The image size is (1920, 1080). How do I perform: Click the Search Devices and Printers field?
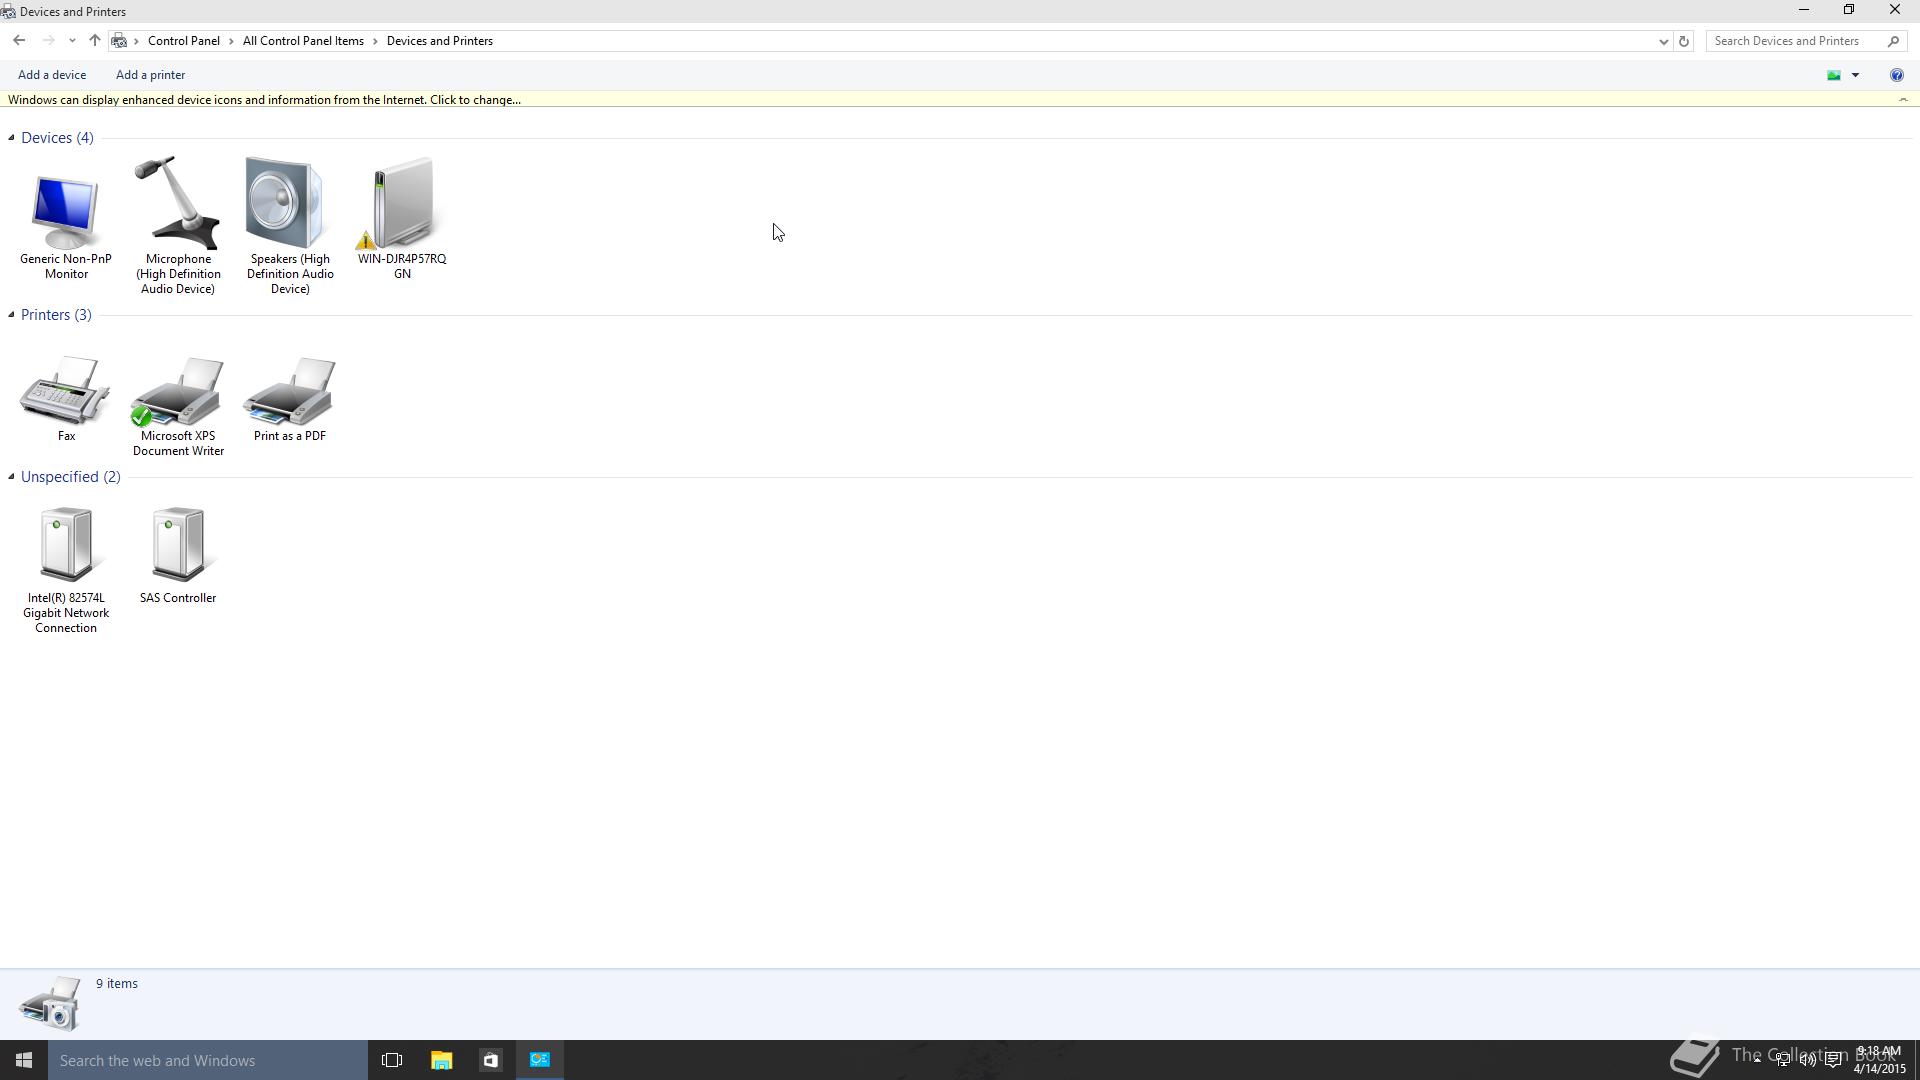pos(1804,41)
